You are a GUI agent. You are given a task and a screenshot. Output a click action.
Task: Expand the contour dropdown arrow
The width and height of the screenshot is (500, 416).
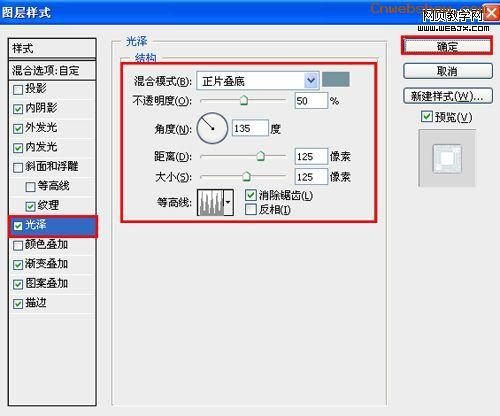[x=228, y=203]
